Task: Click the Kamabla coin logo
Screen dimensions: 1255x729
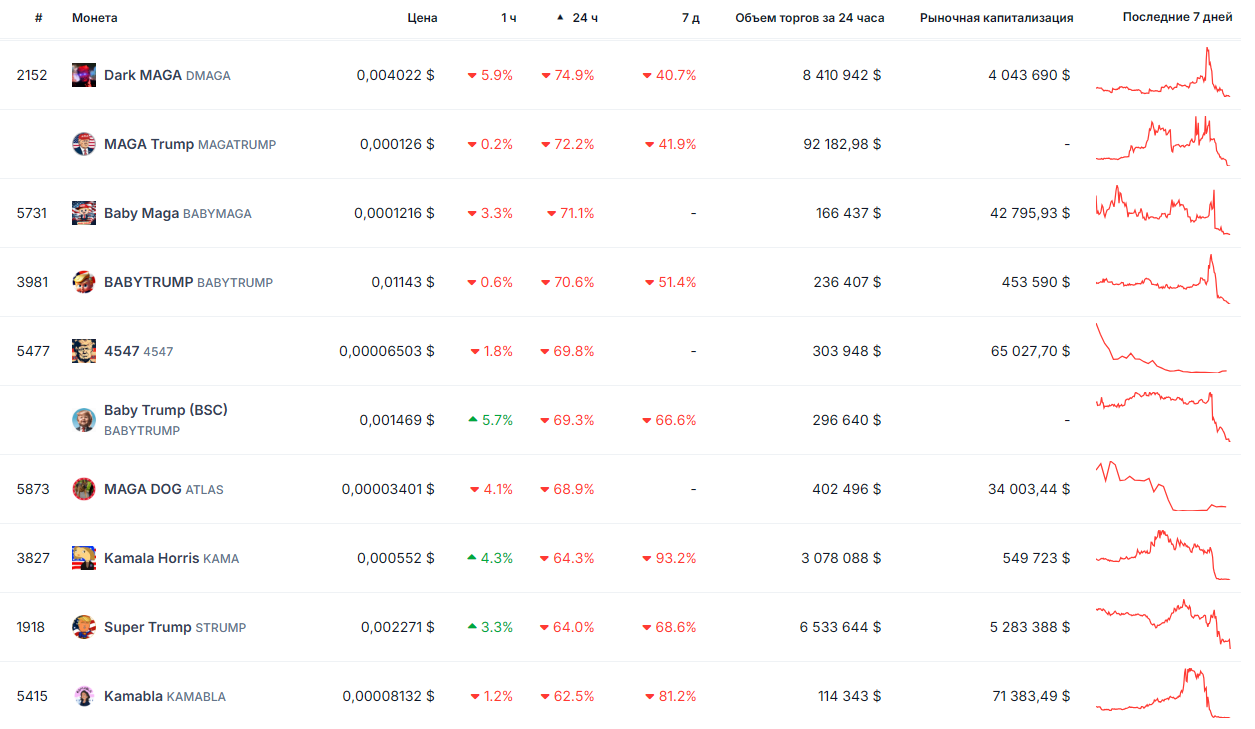Action: pos(84,696)
